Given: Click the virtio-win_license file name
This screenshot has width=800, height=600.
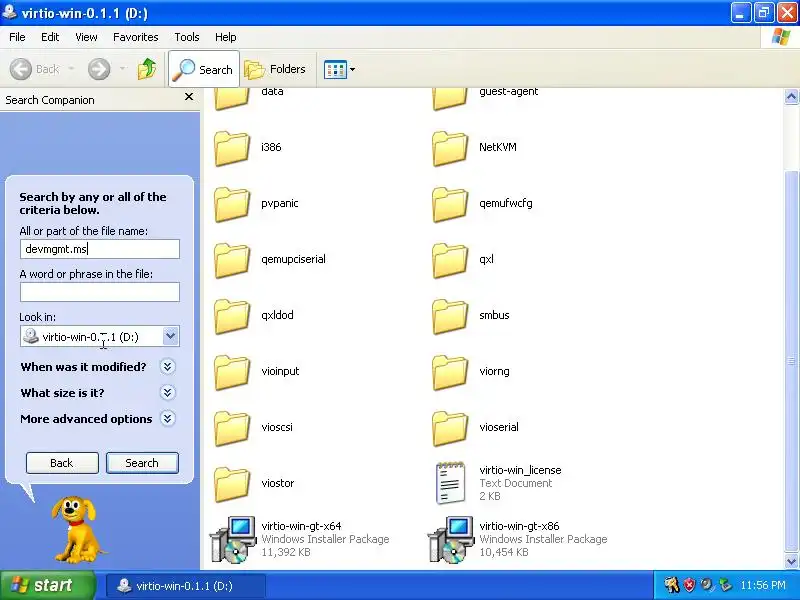Looking at the screenshot, I should [520, 470].
